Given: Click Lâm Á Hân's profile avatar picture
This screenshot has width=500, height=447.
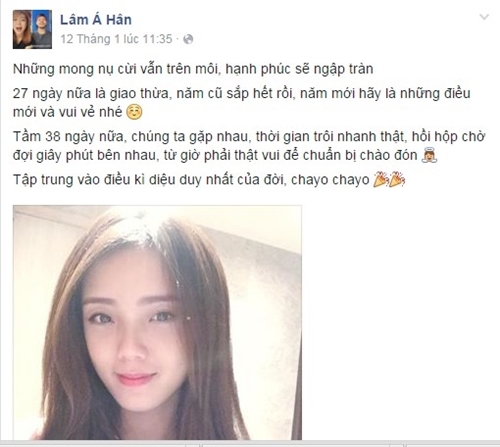Looking at the screenshot, I should pyautogui.click(x=32, y=29).
